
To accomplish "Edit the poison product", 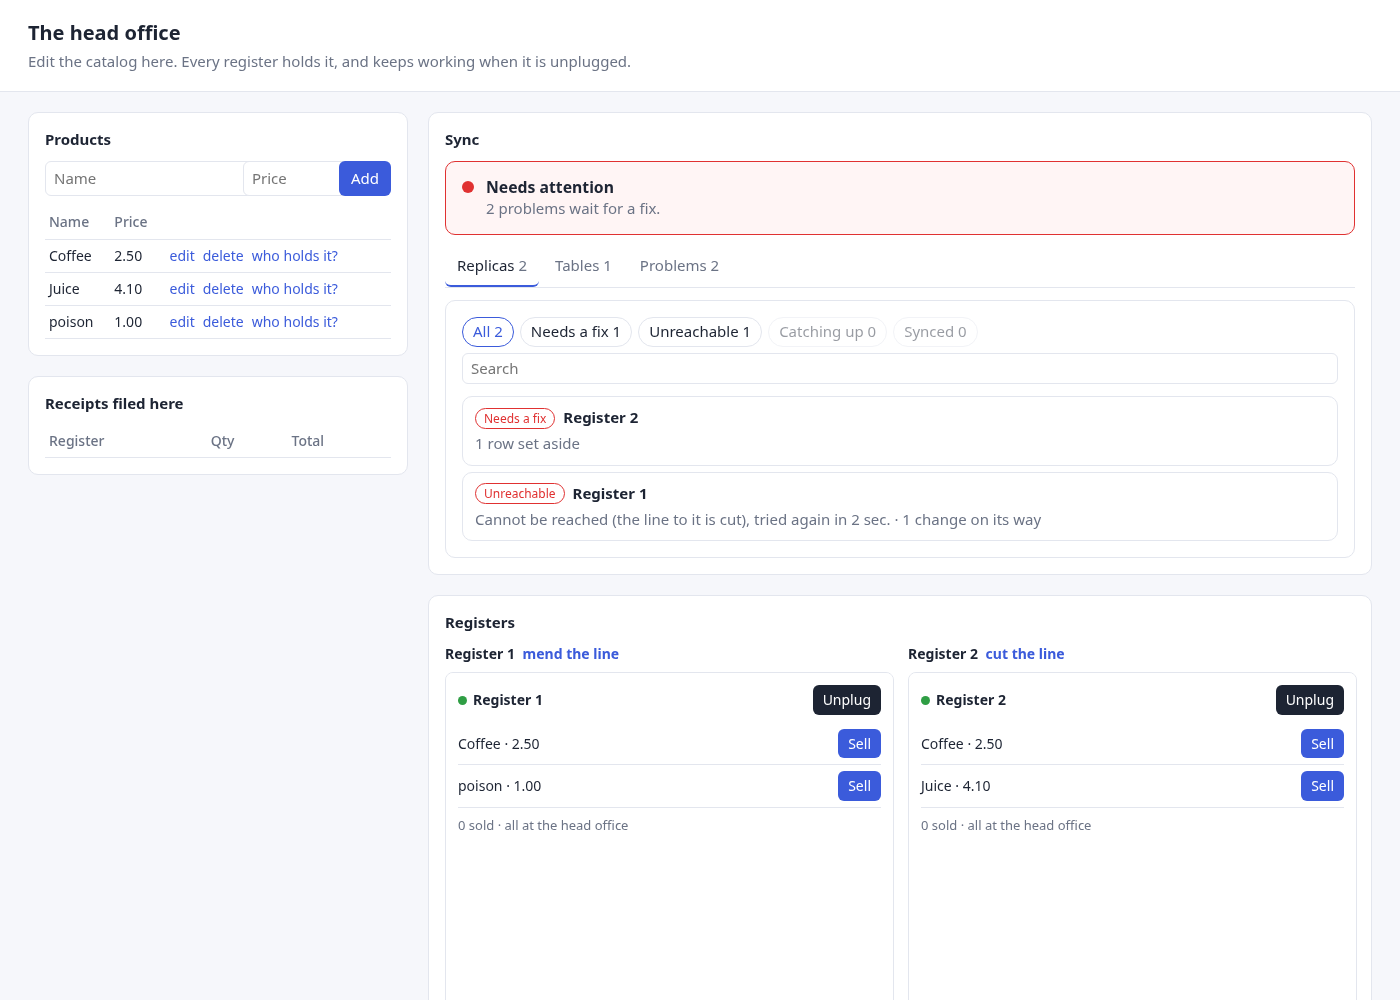I will pyautogui.click(x=182, y=322).
